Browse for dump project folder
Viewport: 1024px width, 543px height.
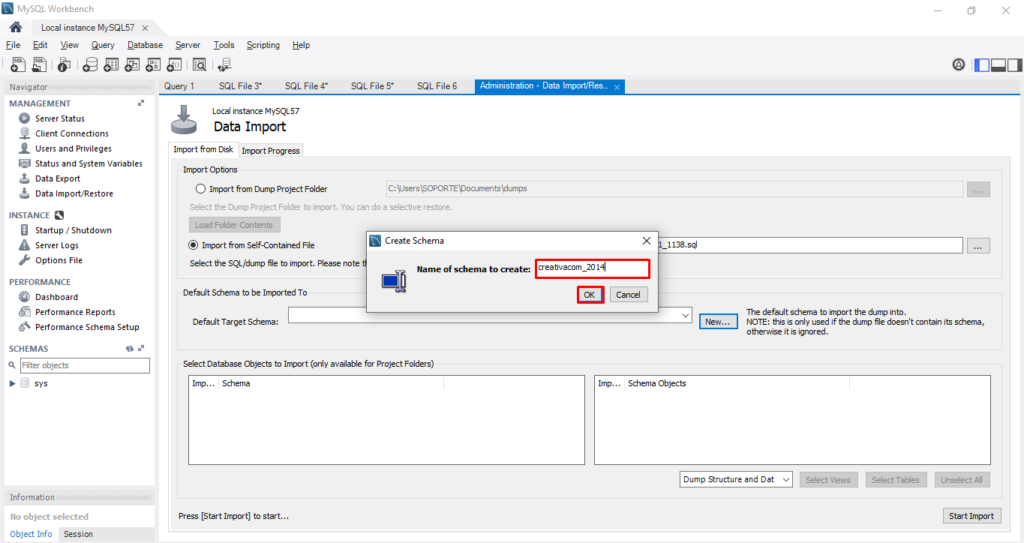[978, 189]
